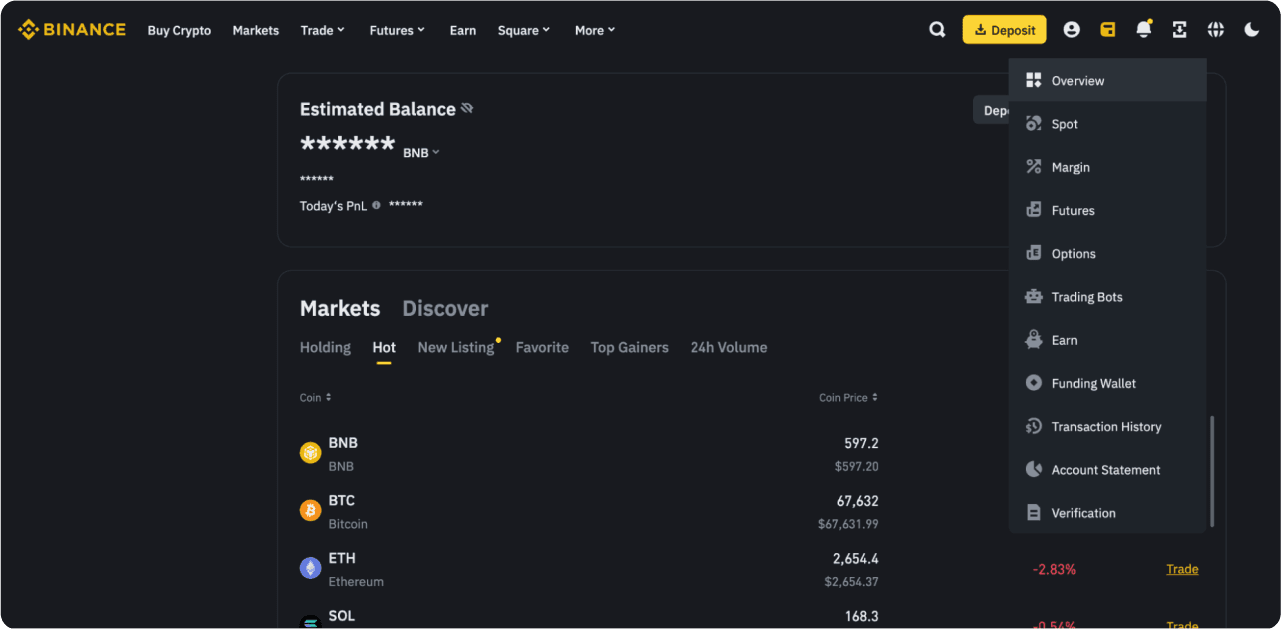The width and height of the screenshot is (1281, 630).
Task: Switch to the Top Gainers tab
Action: pos(629,348)
